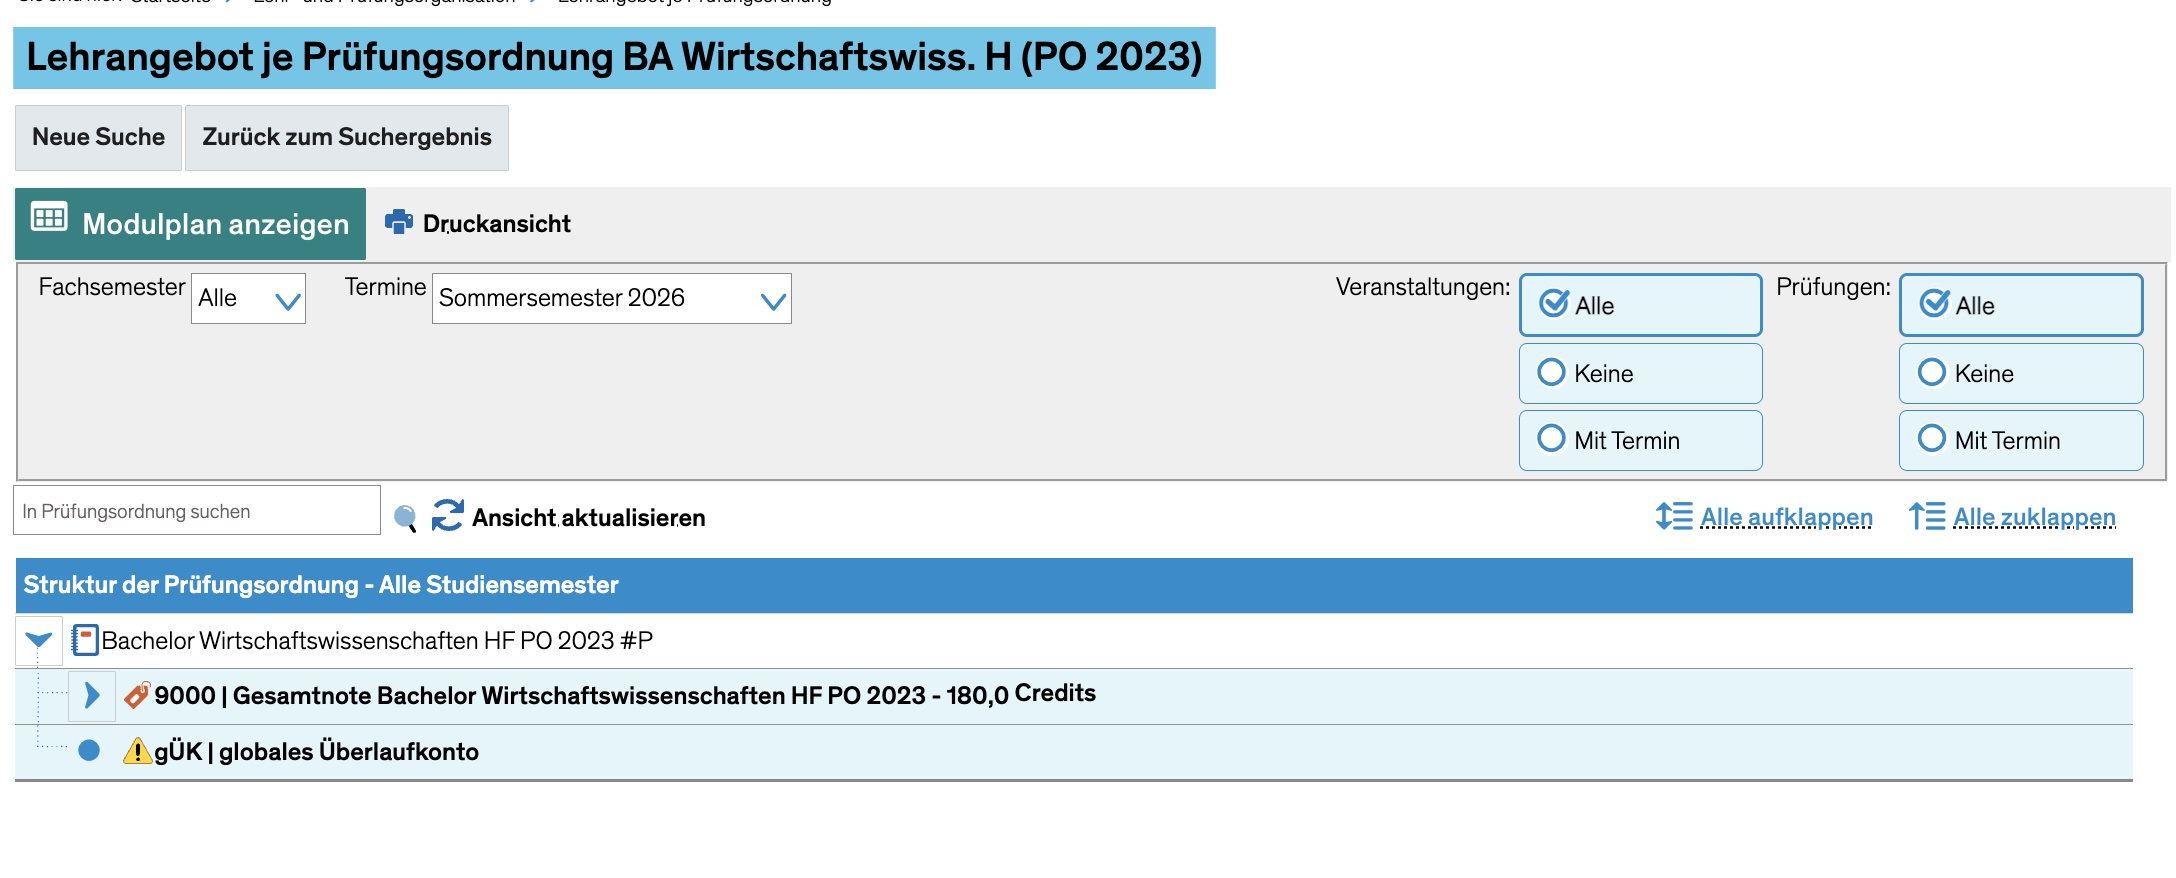This screenshot has height=878, width=2176.
Task: Expand the 9000 Gesamtnote tree node
Action: (91, 695)
